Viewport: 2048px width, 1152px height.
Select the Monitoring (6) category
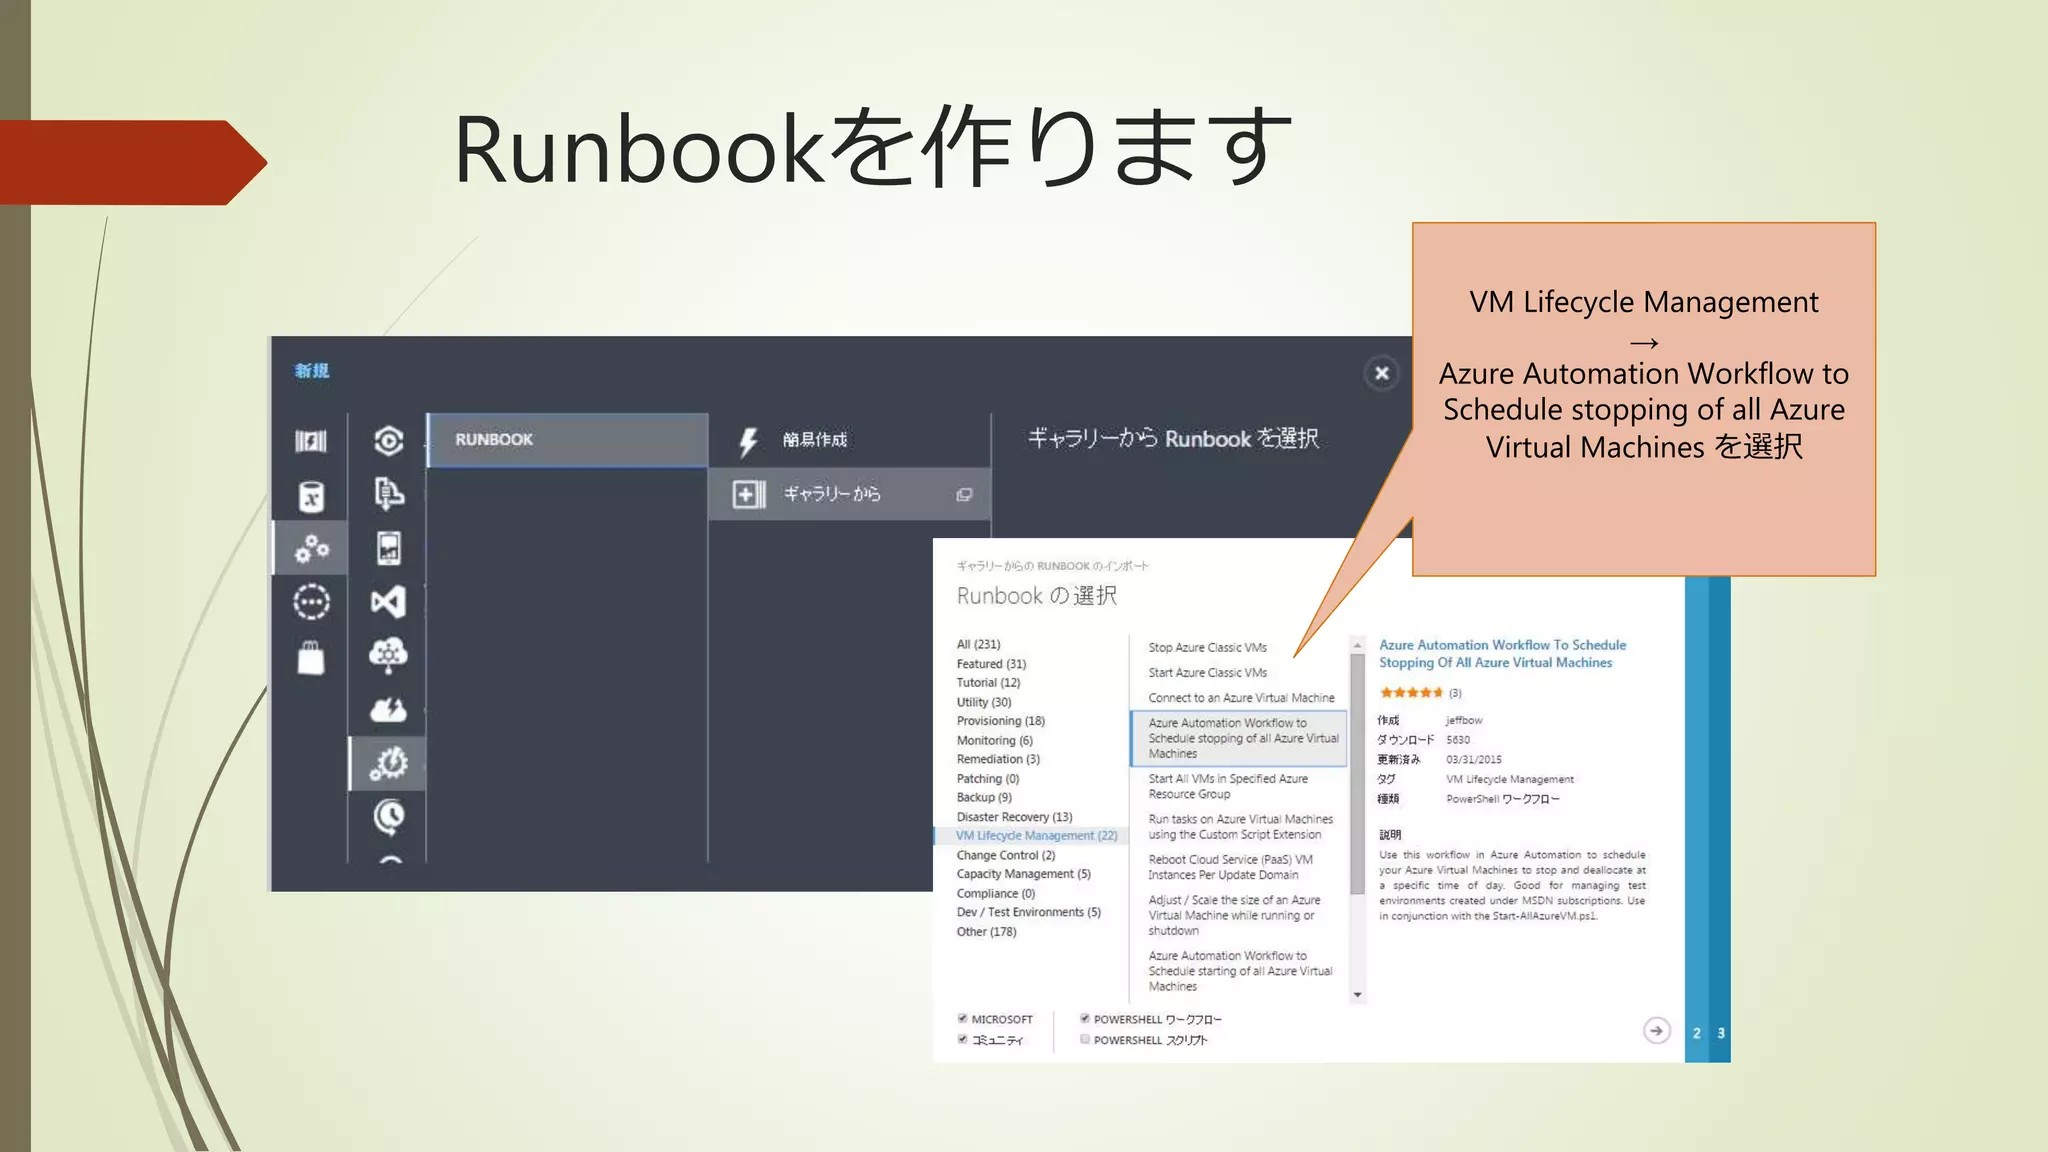pyautogui.click(x=994, y=741)
